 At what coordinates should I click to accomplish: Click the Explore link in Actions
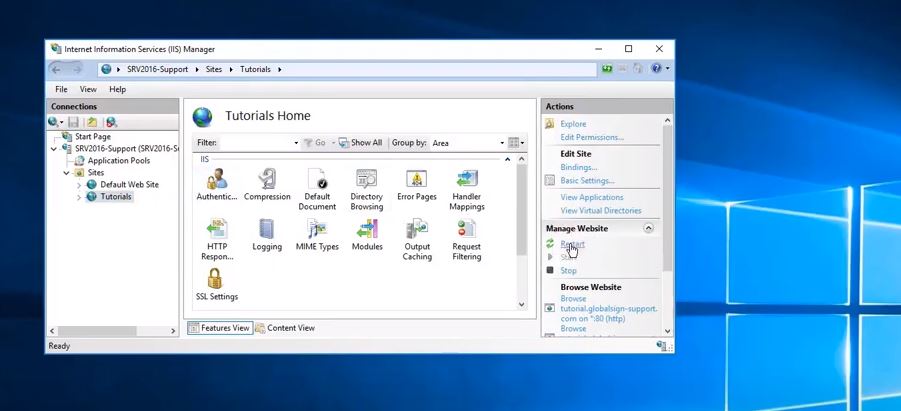click(573, 124)
